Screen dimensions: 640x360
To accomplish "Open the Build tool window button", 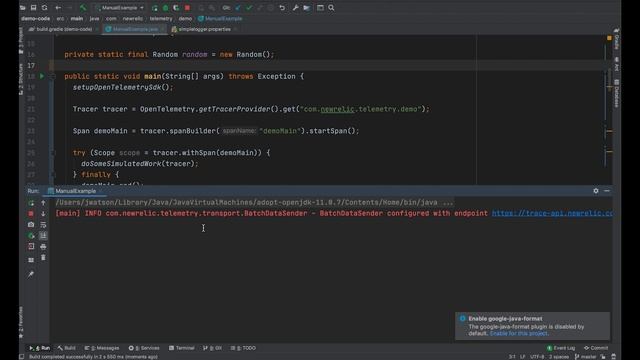I will pyautogui.click(x=67, y=348).
